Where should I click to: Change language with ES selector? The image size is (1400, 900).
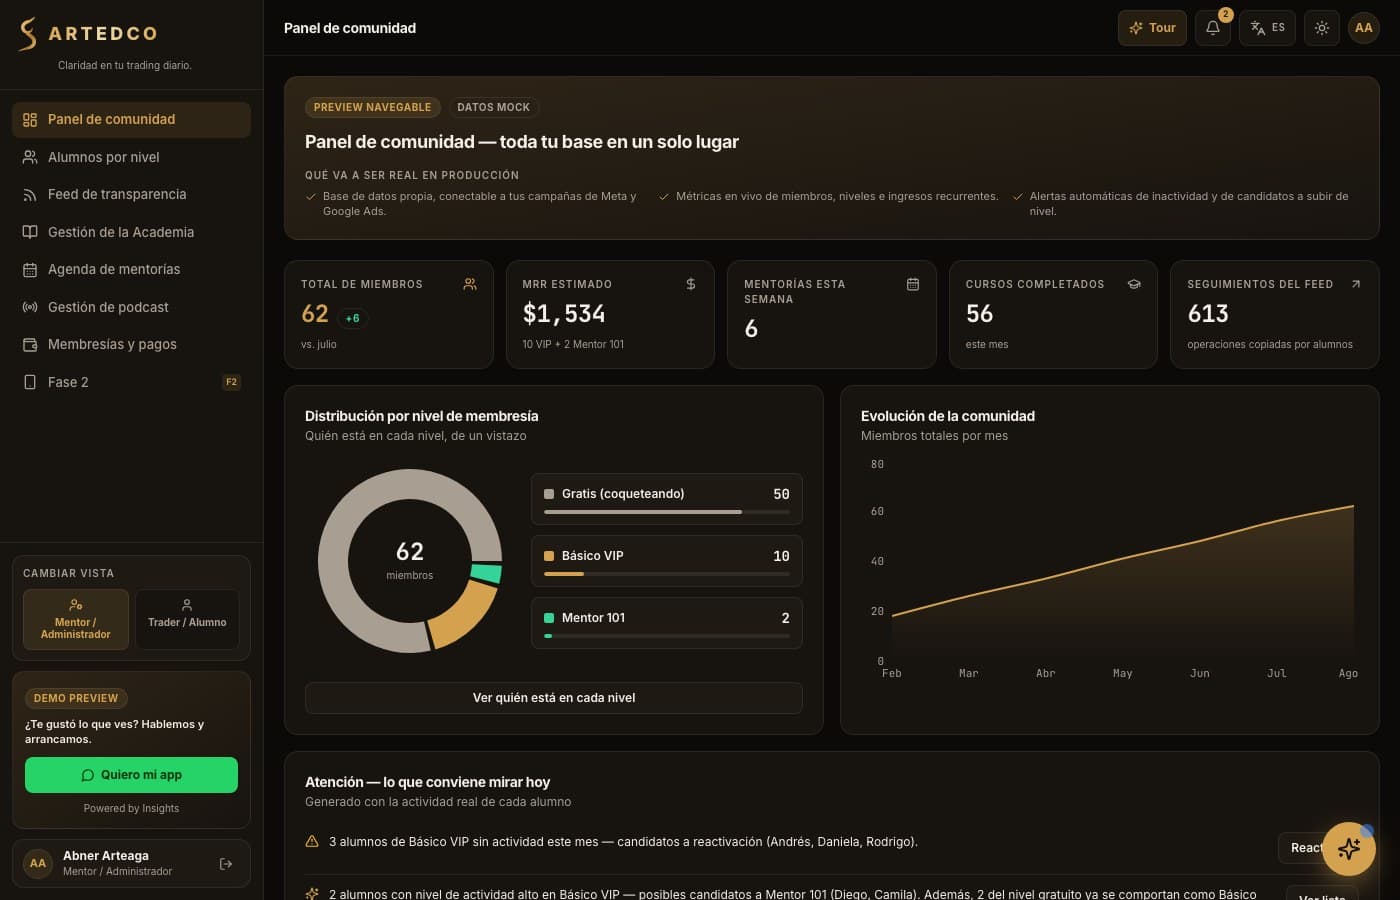[x=1267, y=28]
